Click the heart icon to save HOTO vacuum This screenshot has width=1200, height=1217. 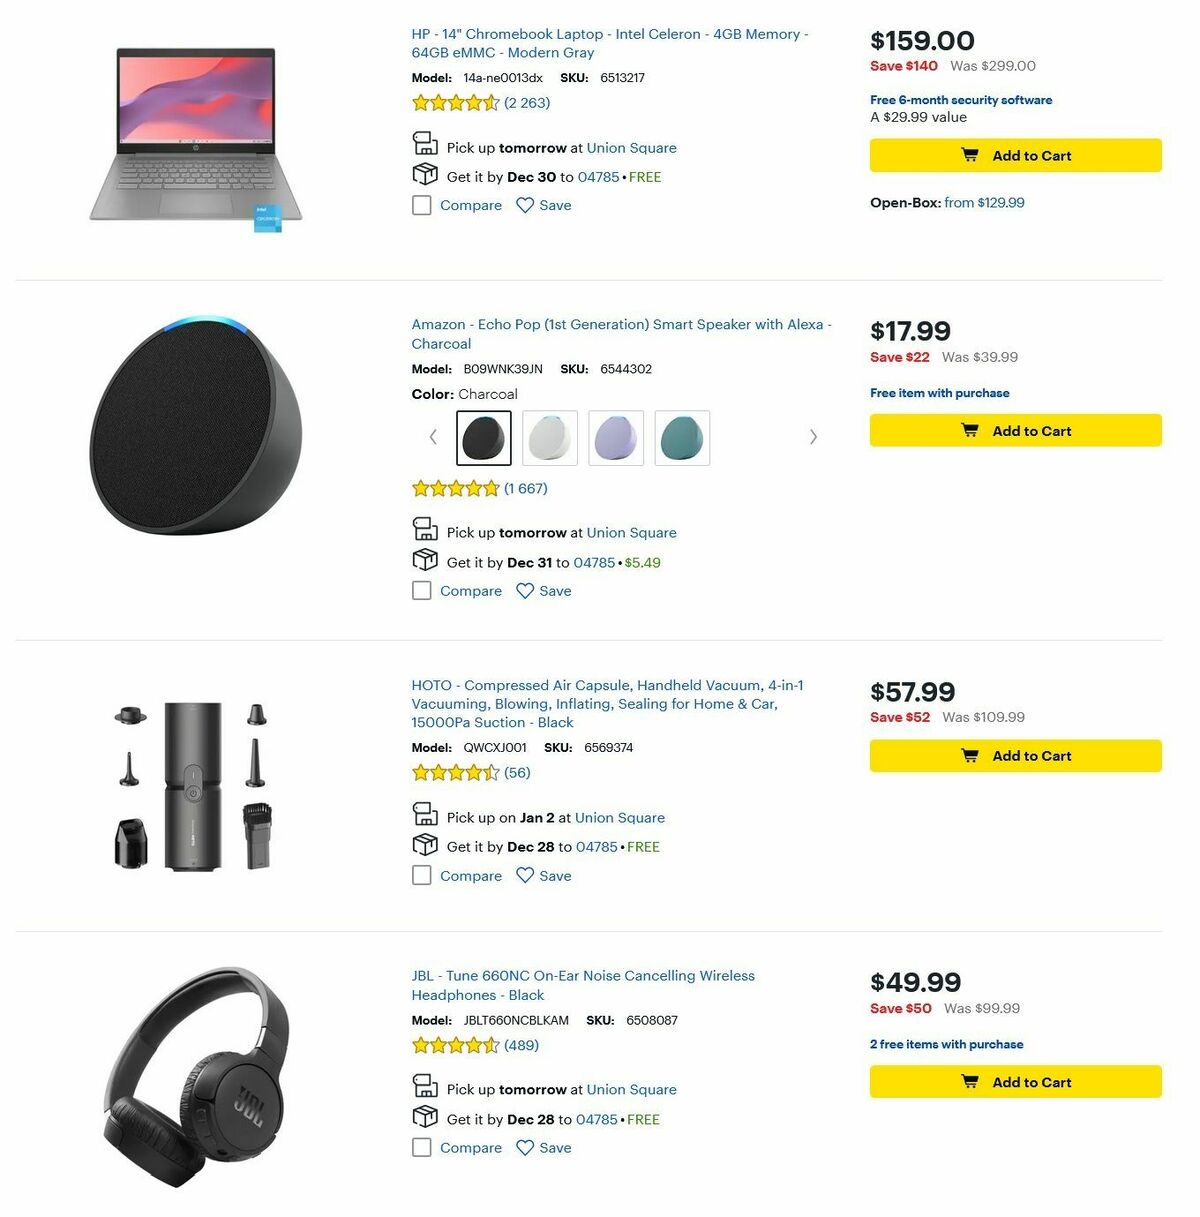point(525,875)
